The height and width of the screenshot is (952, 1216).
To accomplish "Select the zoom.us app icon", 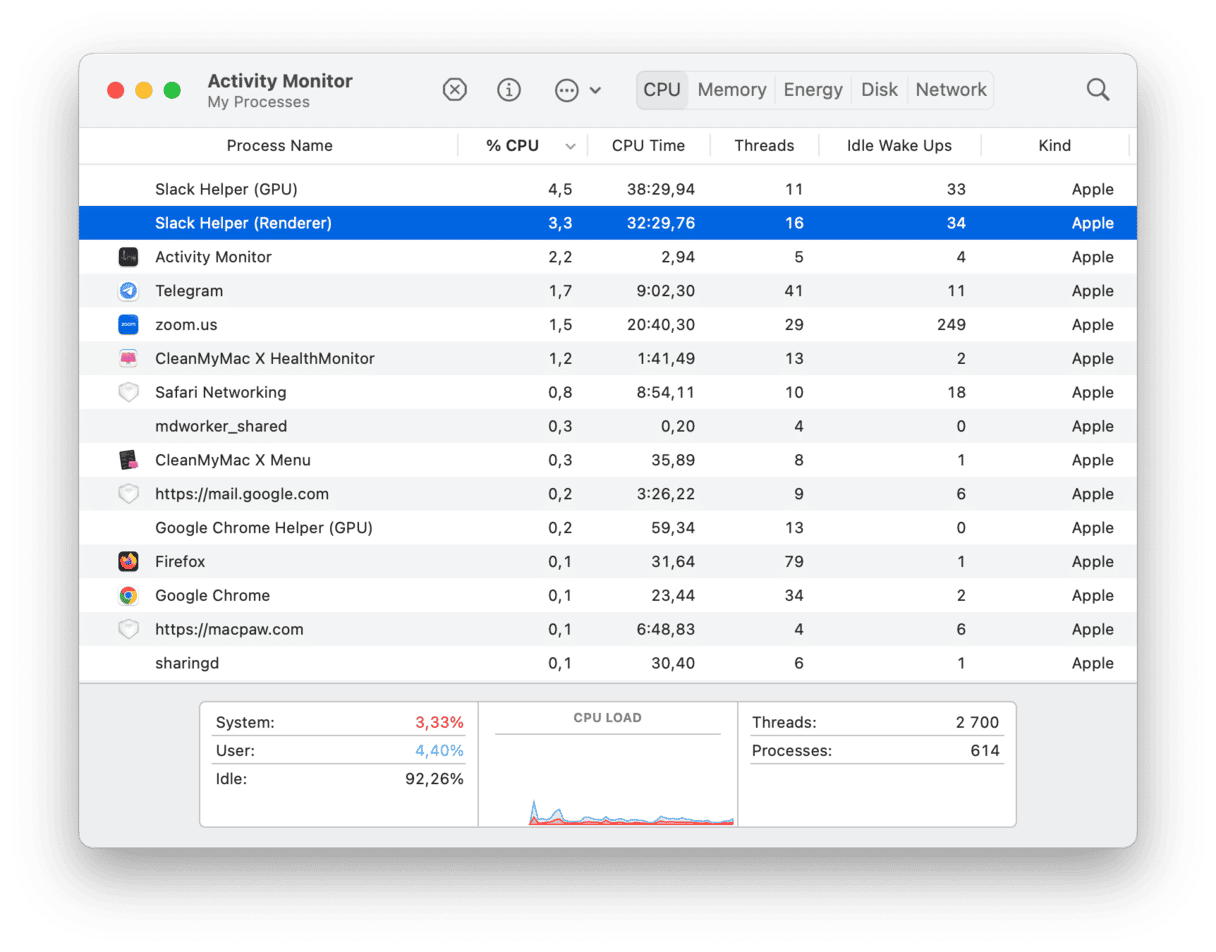I will (x=128, y=325).
